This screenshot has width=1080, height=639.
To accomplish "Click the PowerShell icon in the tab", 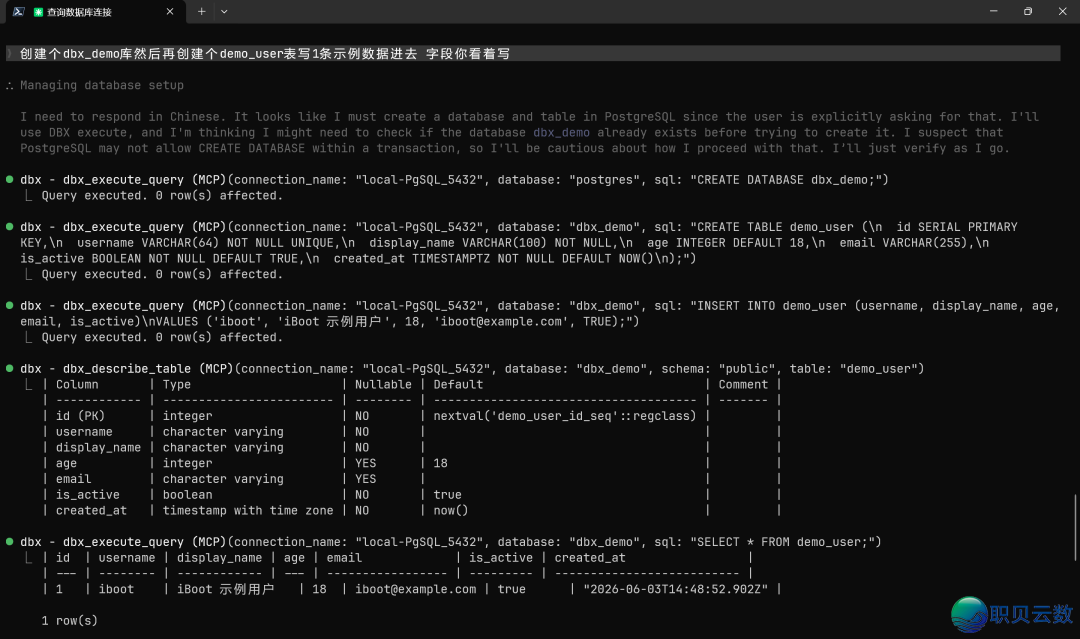I will (19, 12).
